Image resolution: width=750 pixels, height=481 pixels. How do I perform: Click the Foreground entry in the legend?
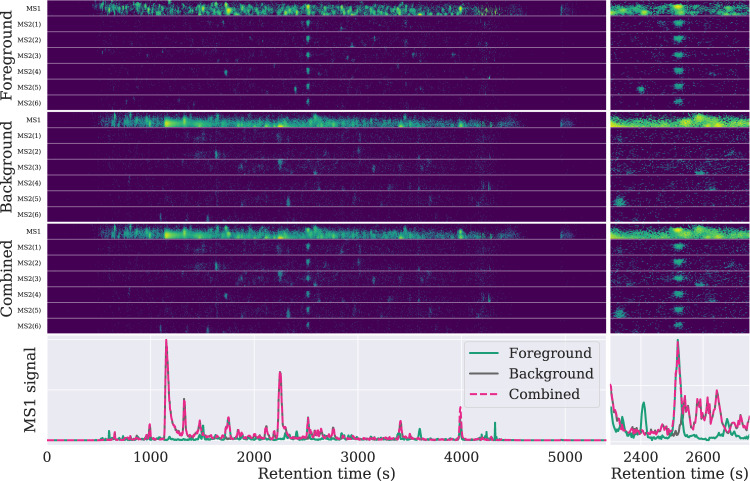(550, 353)
